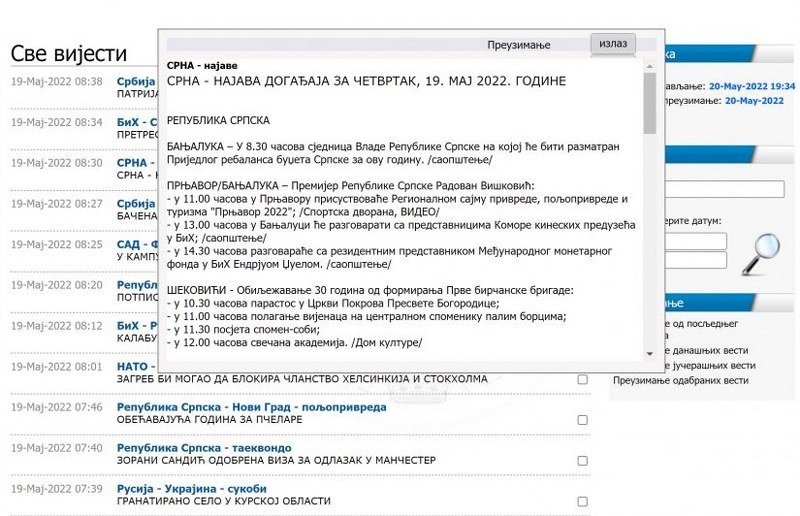The height and width of the screenshot is (516, 800).
Task: Click the popup scrollbar down arrow
Action: pos(650,353)
